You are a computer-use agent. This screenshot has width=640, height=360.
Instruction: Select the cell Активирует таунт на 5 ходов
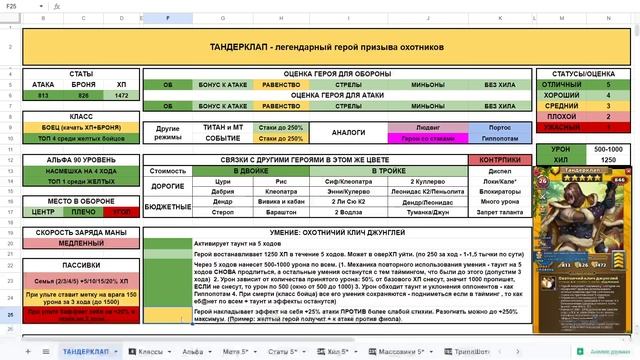point(362,243)
